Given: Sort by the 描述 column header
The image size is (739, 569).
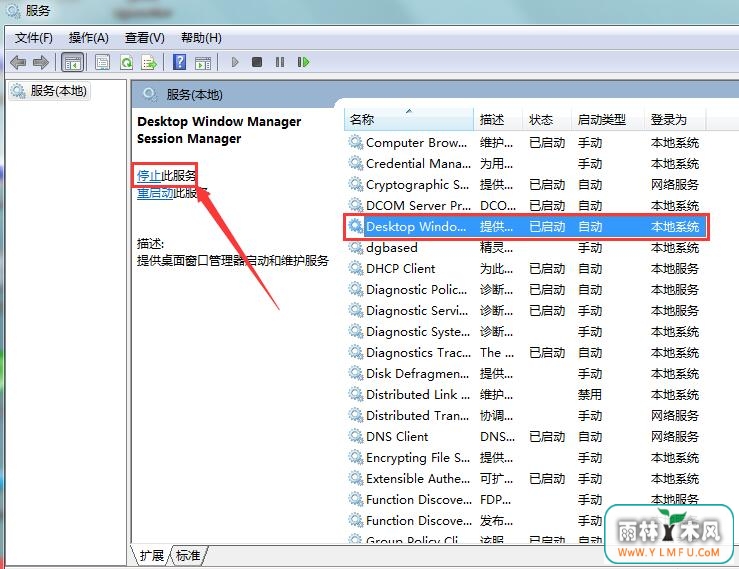Looking at the screenshot, I should tap(498, 120).
